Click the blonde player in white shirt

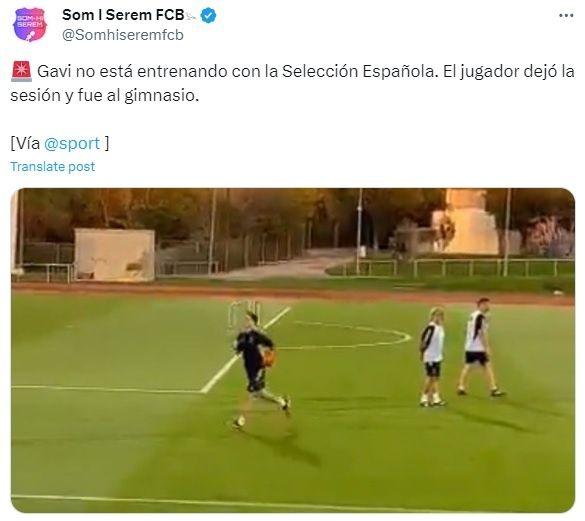433,357
